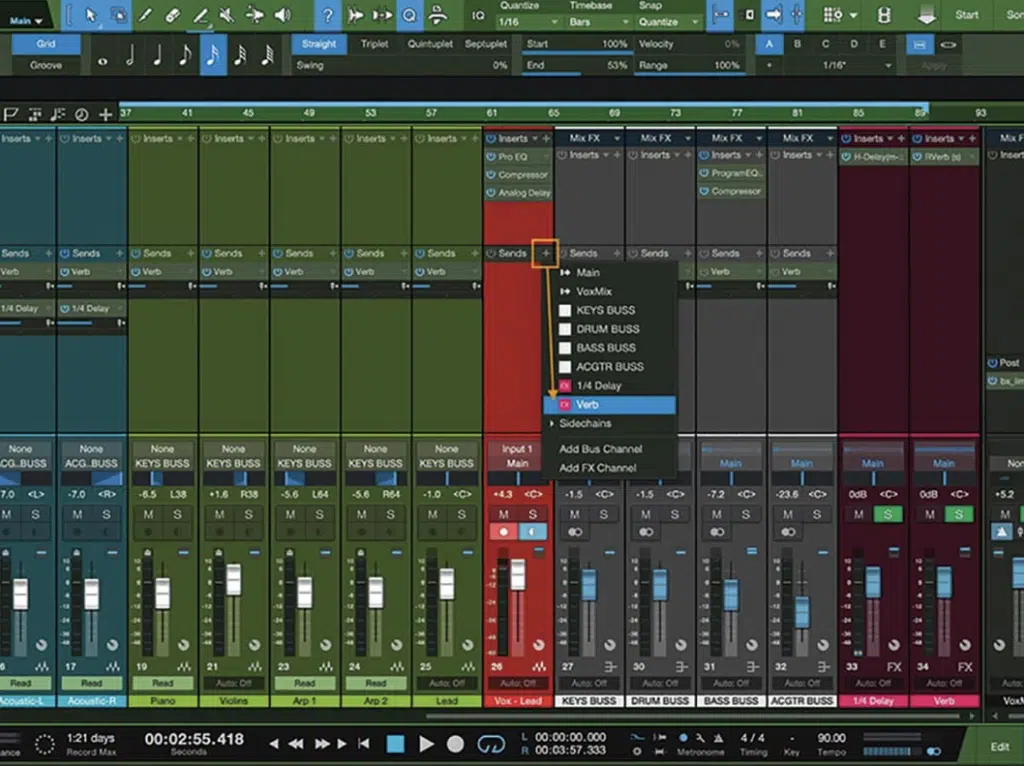
Task: Choose KEYS BUSS from the send menu
Action: (609, 310)
